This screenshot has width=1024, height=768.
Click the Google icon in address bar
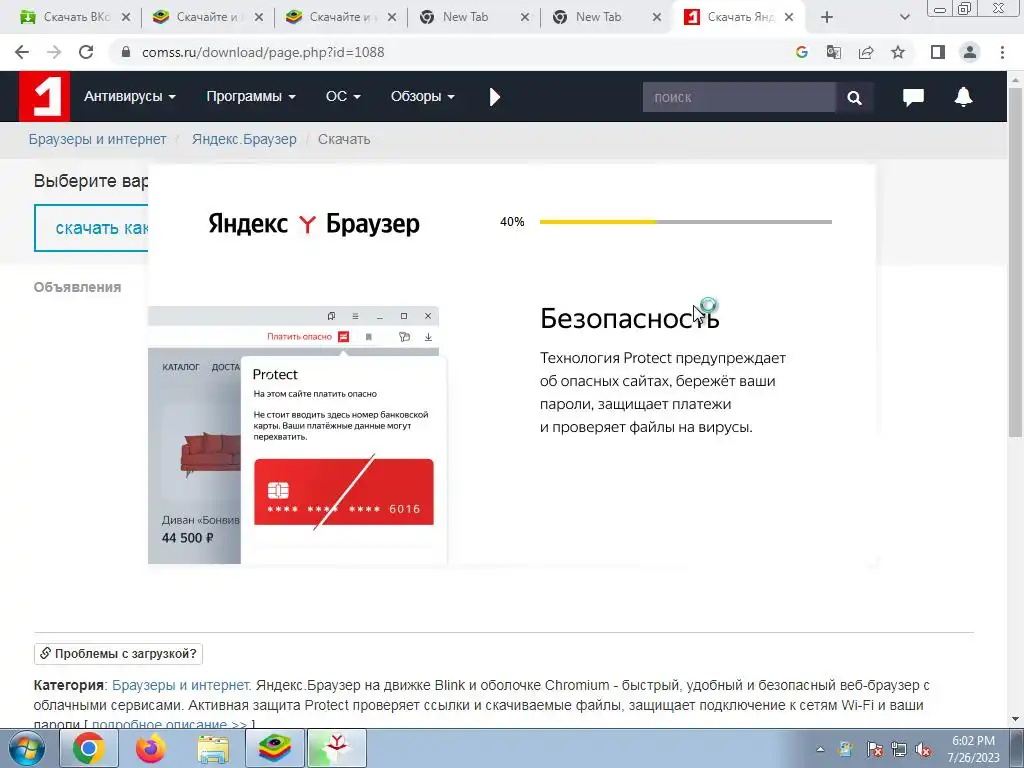tap(801, 52)
